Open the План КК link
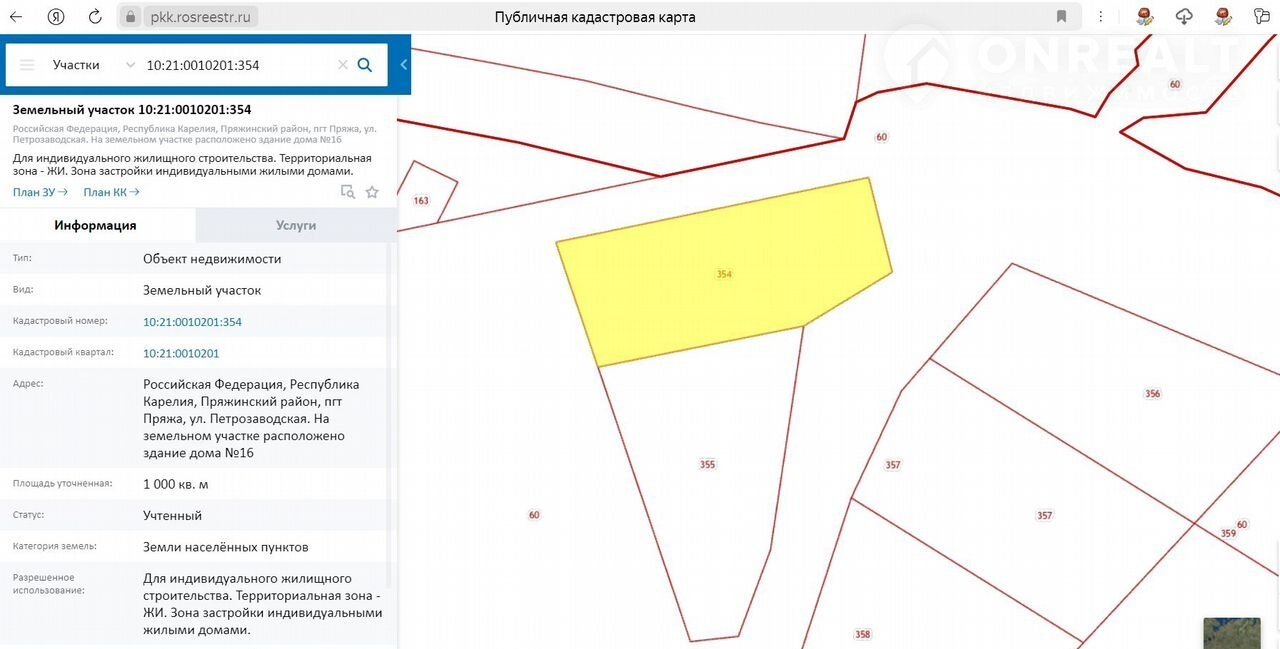1280x649 pixels. coord(111,192)
